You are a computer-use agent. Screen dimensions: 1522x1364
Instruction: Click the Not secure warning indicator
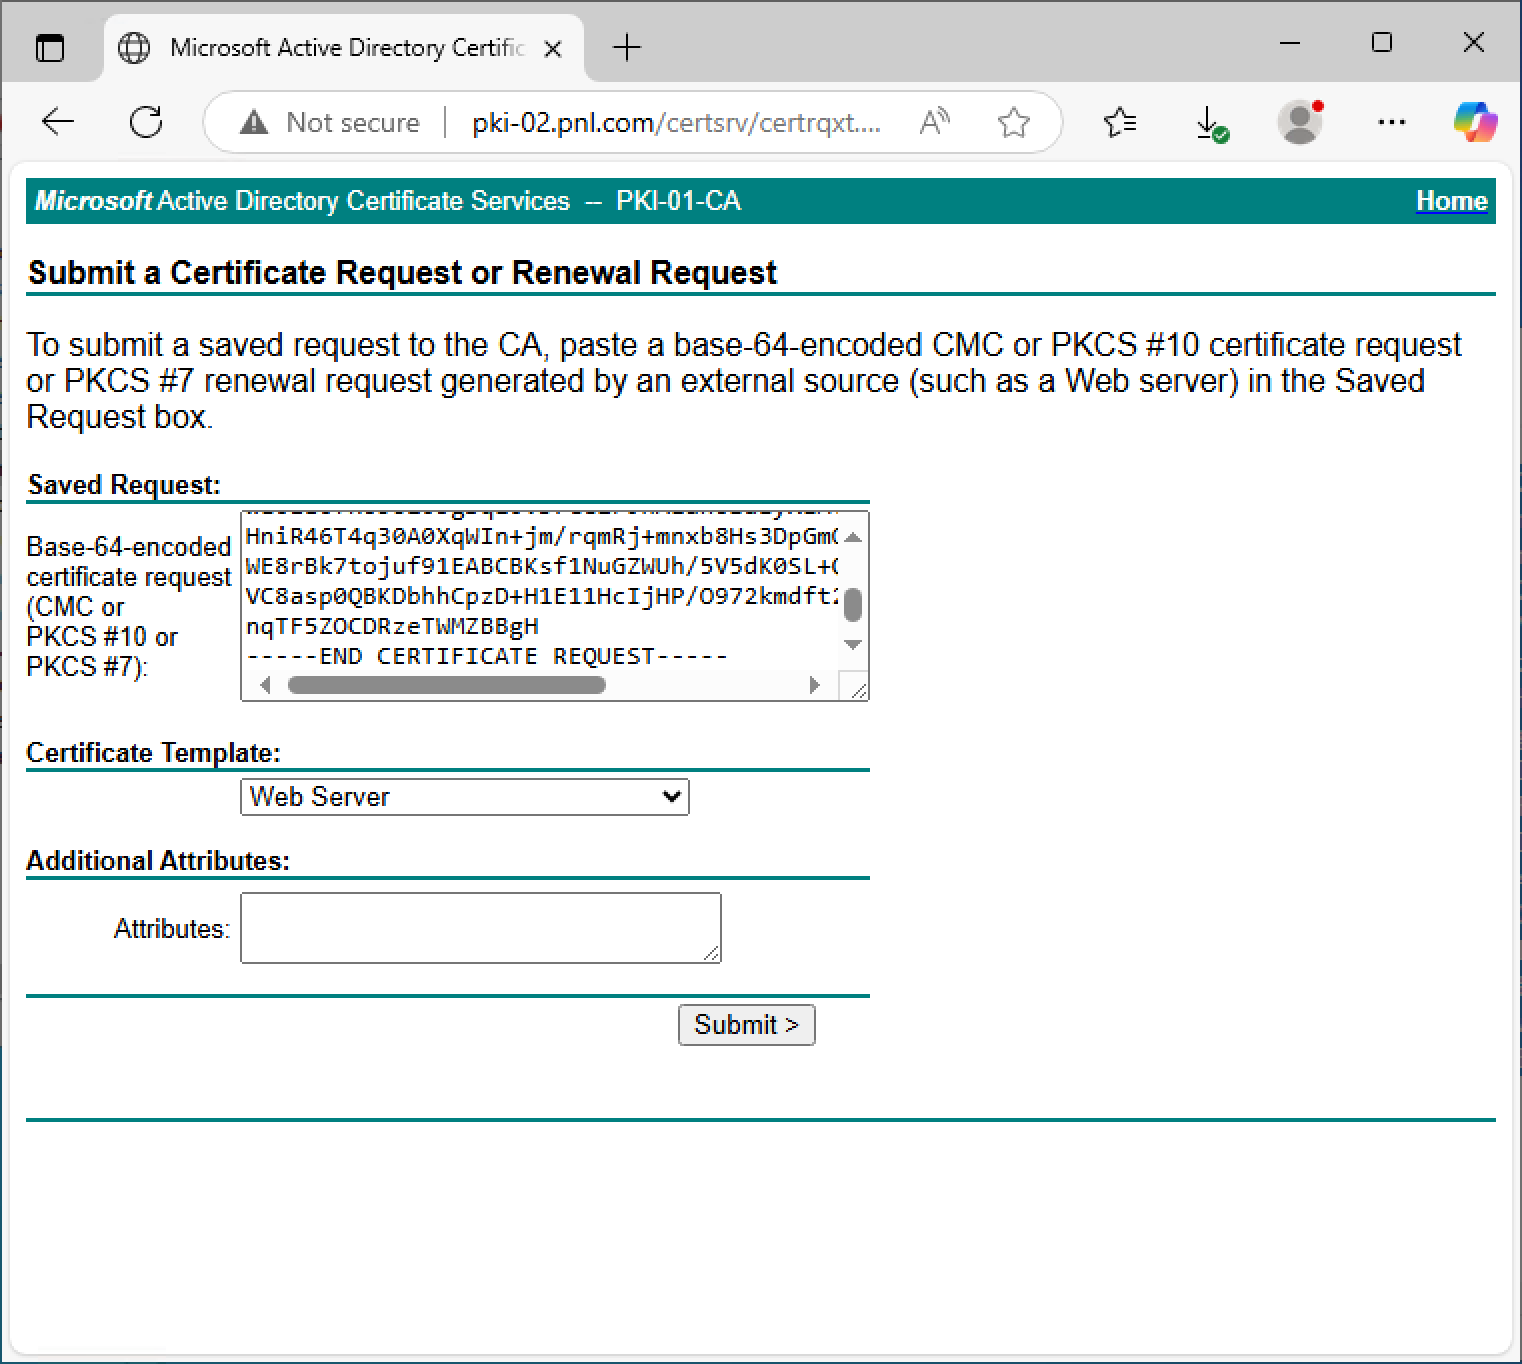330,122
